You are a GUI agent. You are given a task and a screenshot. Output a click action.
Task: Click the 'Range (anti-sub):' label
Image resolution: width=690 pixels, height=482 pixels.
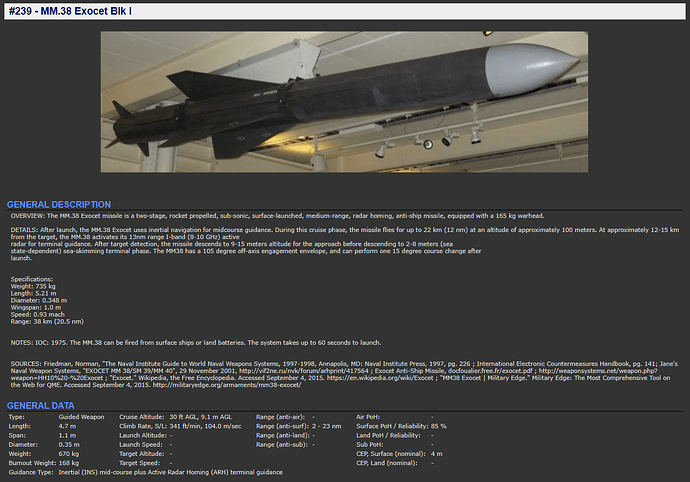click(x=281, y=445)
